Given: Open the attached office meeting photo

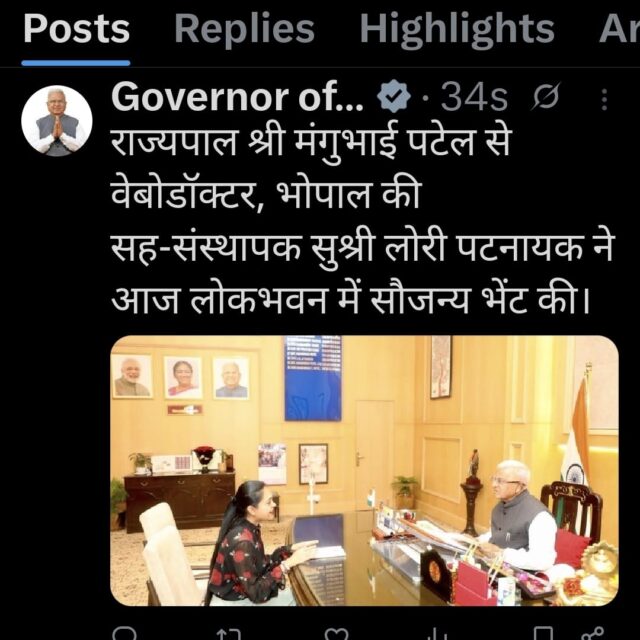Looking at the screenshot, I should 364,471.
